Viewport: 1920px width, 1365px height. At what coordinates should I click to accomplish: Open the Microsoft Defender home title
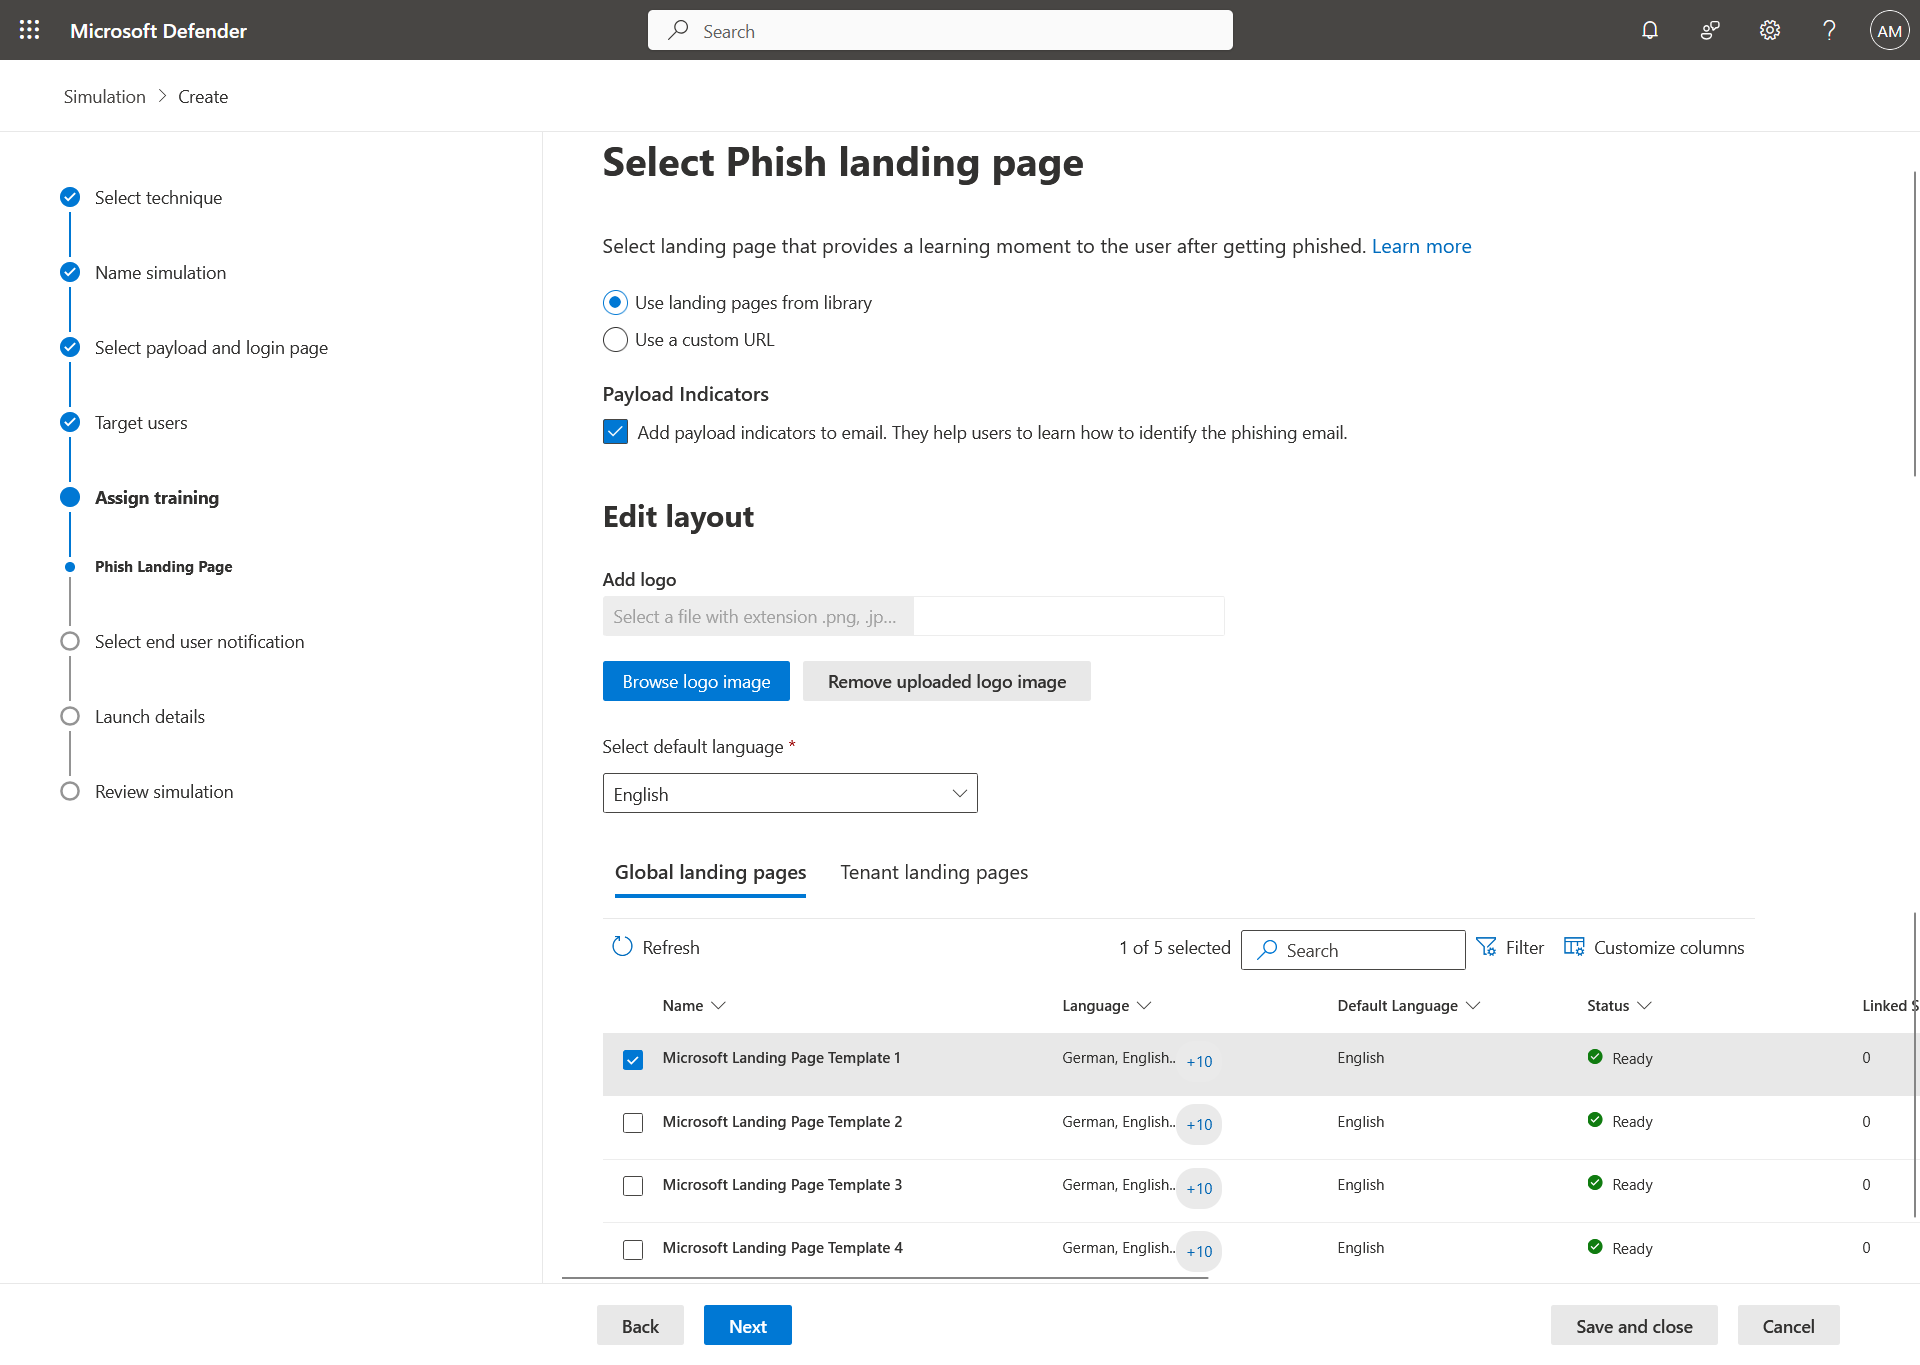158,30
